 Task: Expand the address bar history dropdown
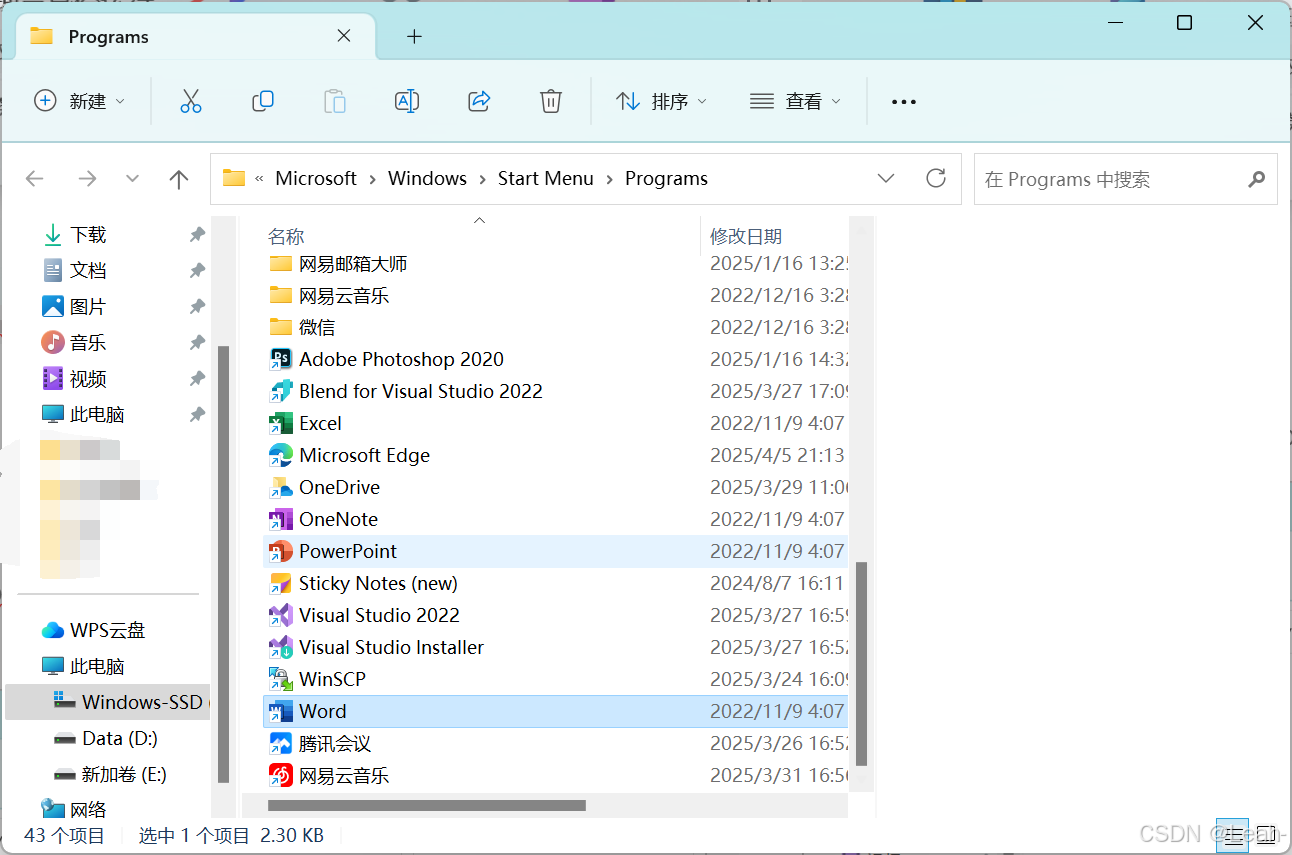point(886,178)
